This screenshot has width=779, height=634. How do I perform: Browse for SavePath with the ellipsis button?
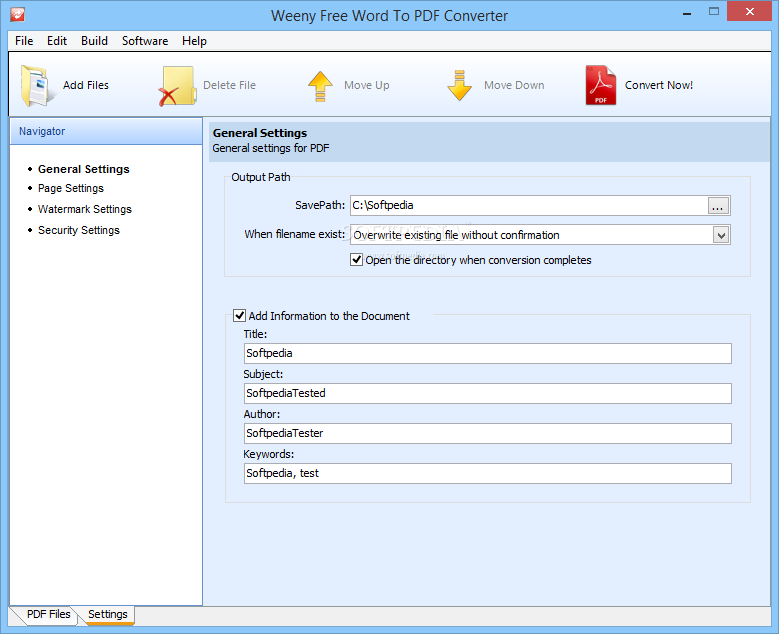coord(718,206)
